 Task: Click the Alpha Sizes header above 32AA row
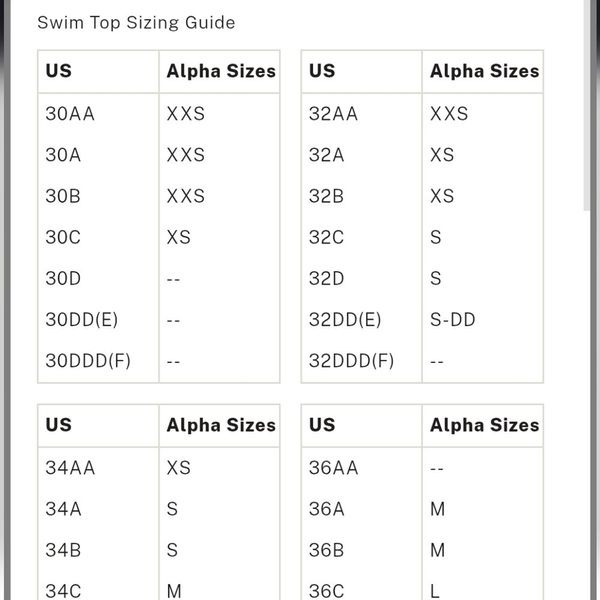(484, 71)
